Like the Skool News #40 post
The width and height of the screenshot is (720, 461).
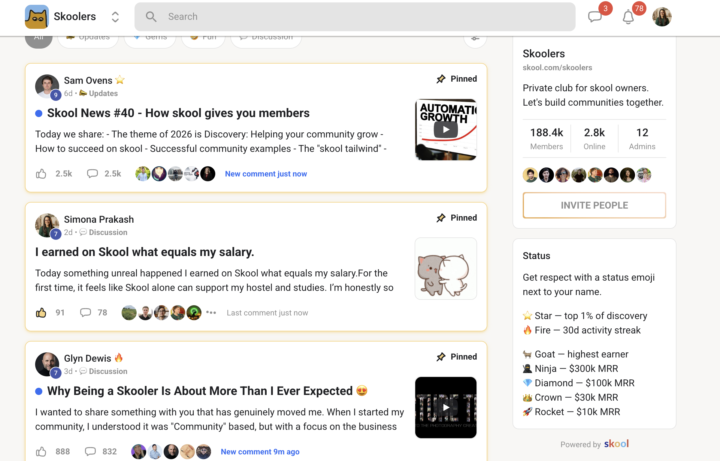click(41, 174)
